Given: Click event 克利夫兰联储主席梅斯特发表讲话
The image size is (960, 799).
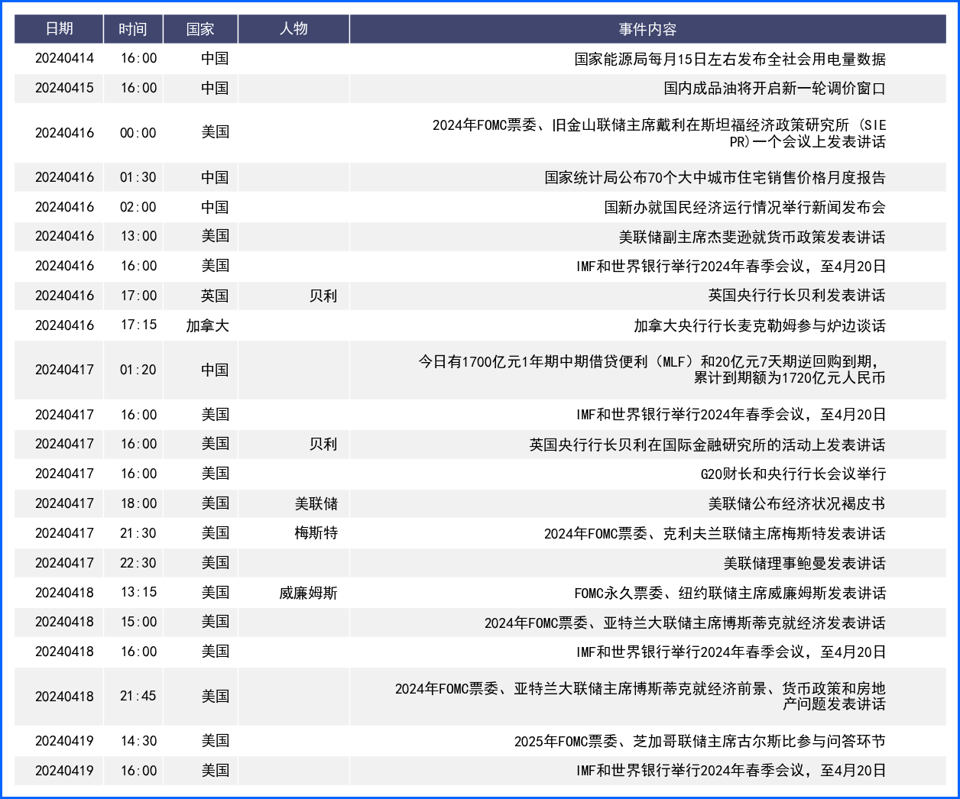Looking at the screenshot, I should point(715,534).
